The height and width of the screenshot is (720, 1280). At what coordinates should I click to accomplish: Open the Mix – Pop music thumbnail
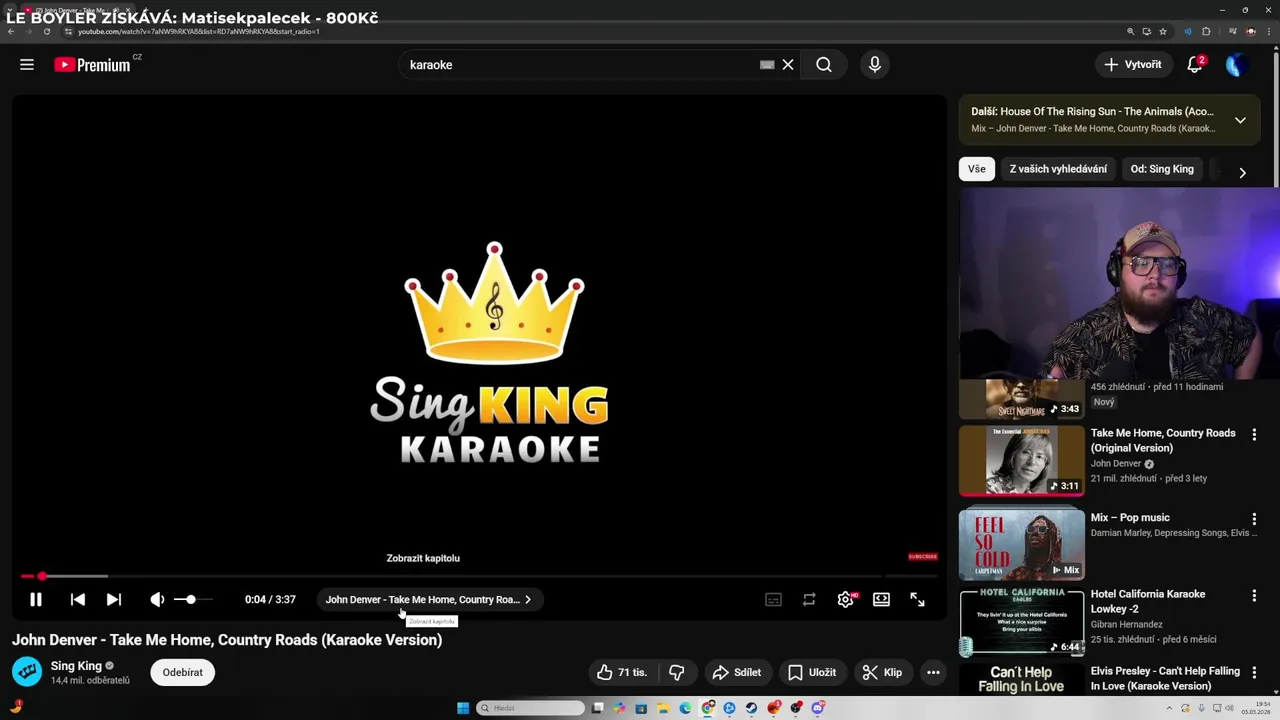point(1021,545)
